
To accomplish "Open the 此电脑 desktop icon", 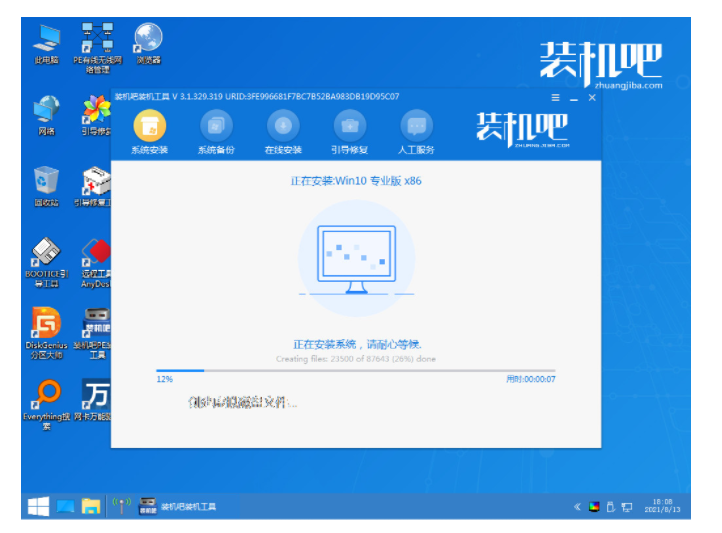I will (x=47, y=44).
